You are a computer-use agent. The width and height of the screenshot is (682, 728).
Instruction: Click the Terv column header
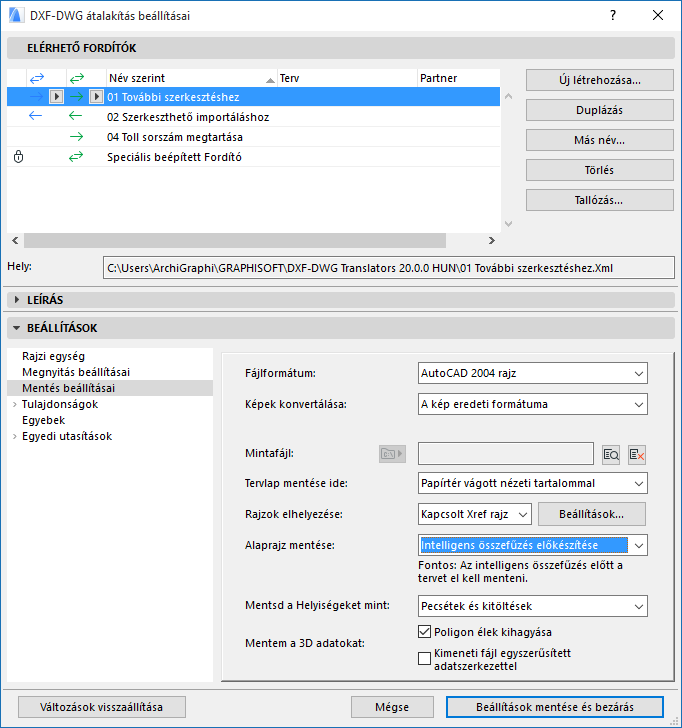tap(347, 78)
